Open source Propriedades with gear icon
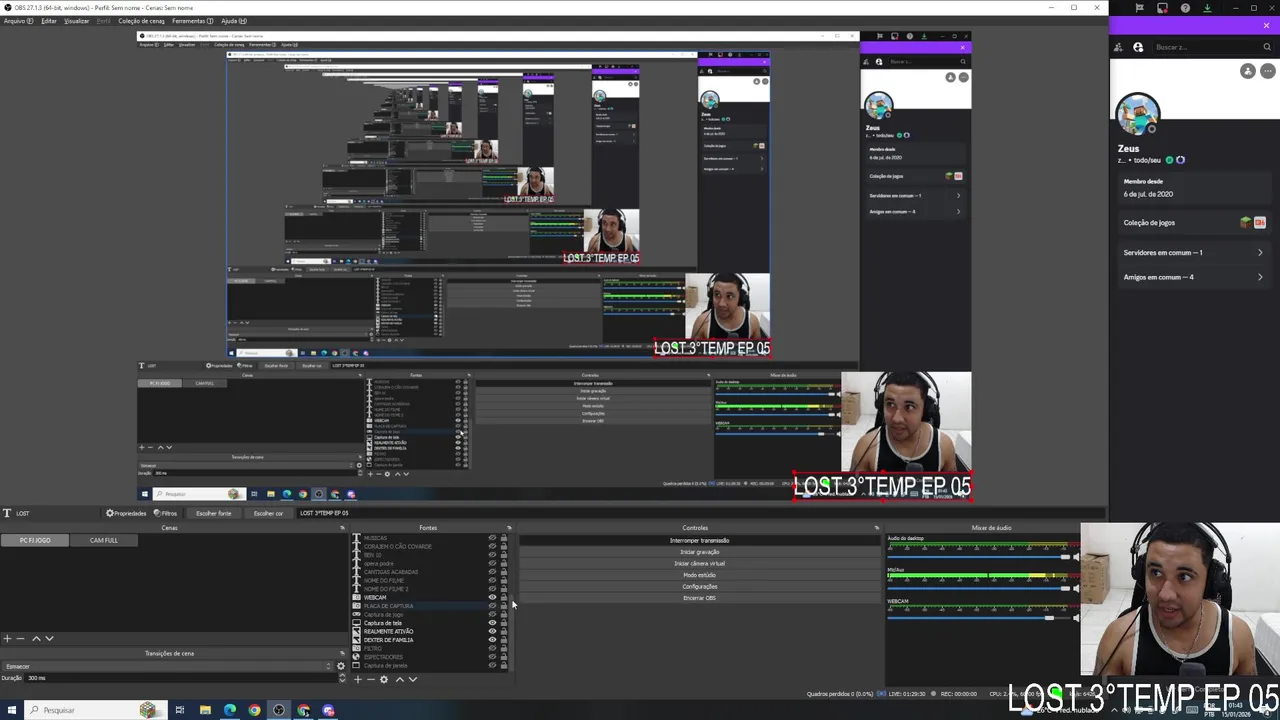The height and width of the screenshot is (720, 1280). click(126, 513)
